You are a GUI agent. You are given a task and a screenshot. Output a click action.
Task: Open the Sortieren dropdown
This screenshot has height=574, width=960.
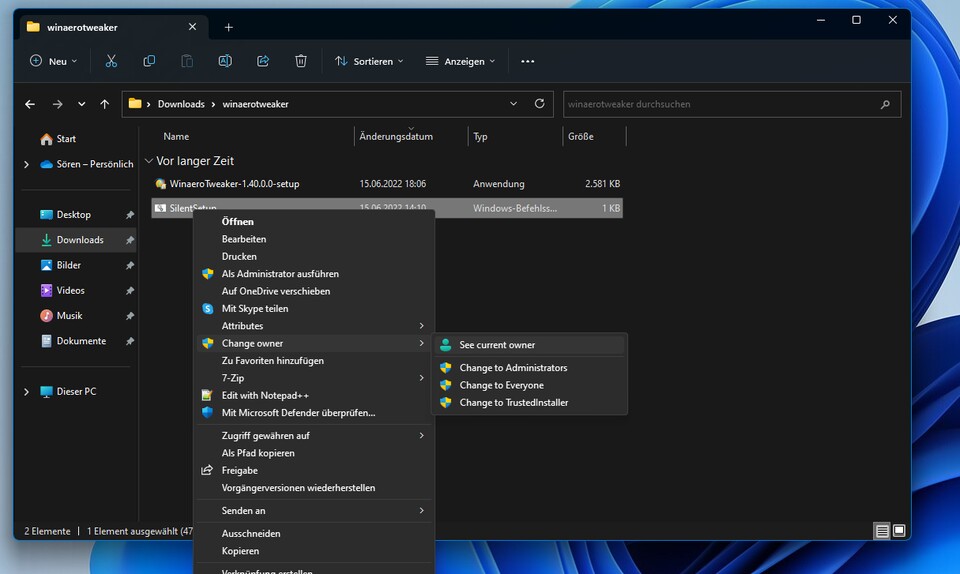(369, 61)
